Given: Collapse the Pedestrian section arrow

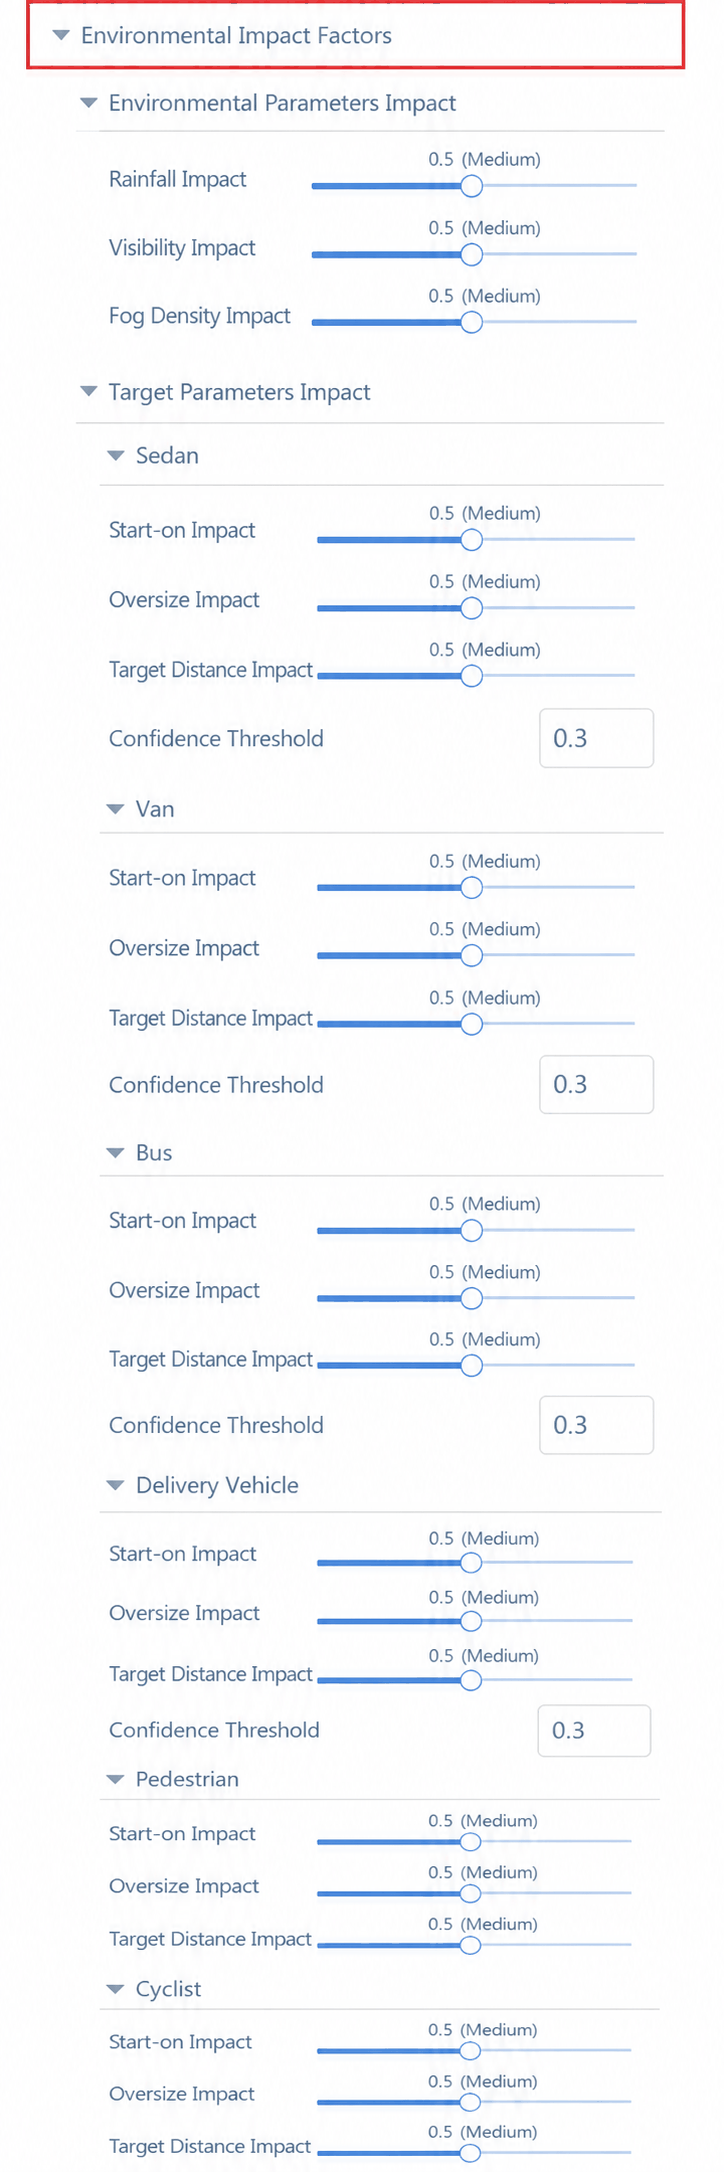Looking at the screenshot, I should 115,1779.
